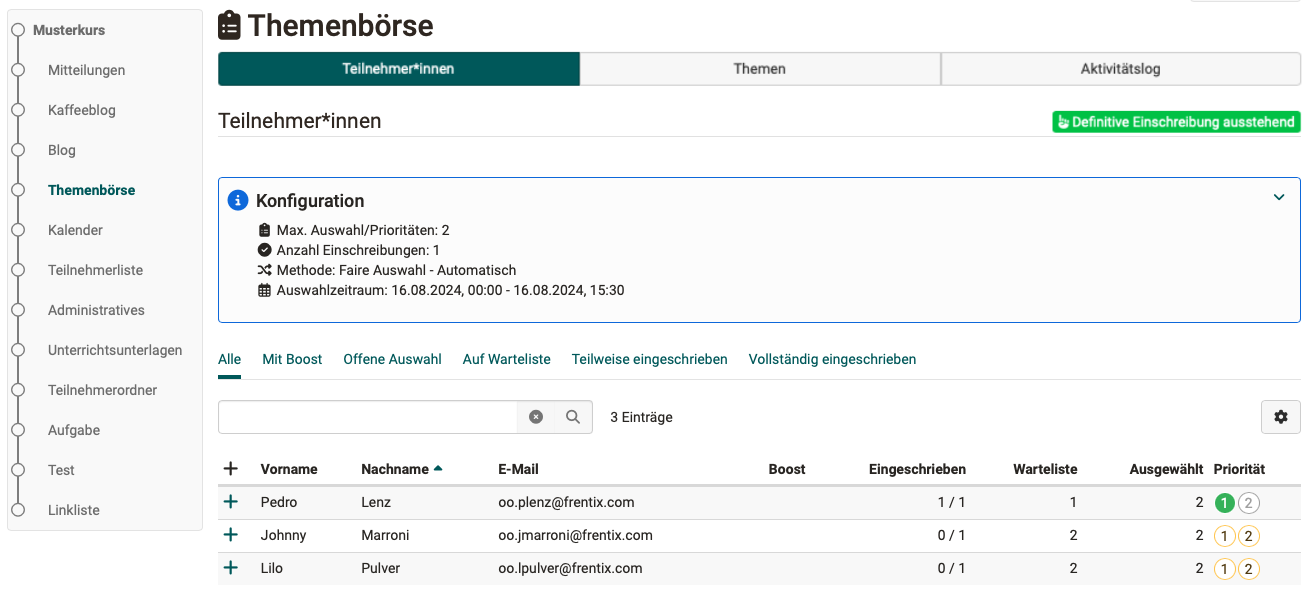Open the table settings gear icon
Viewport: 1314px width, 600px height.
(x=1281, y=416)
